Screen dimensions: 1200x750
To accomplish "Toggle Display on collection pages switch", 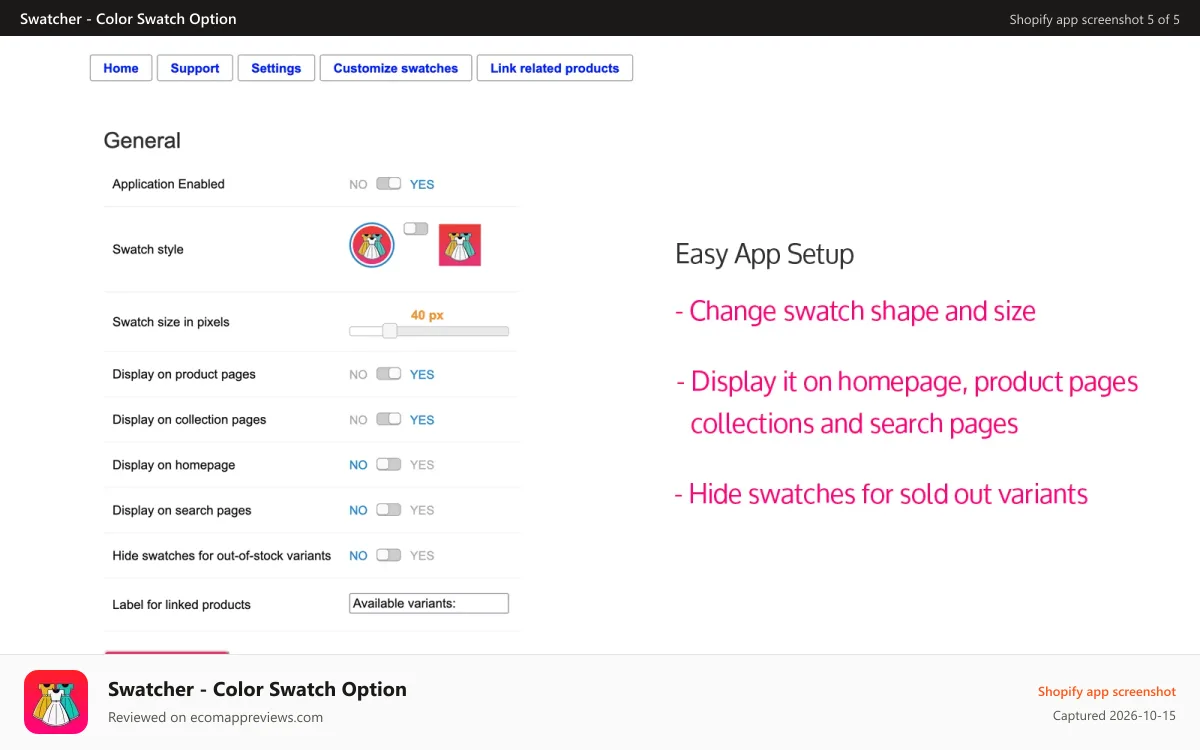I will 389,419.
